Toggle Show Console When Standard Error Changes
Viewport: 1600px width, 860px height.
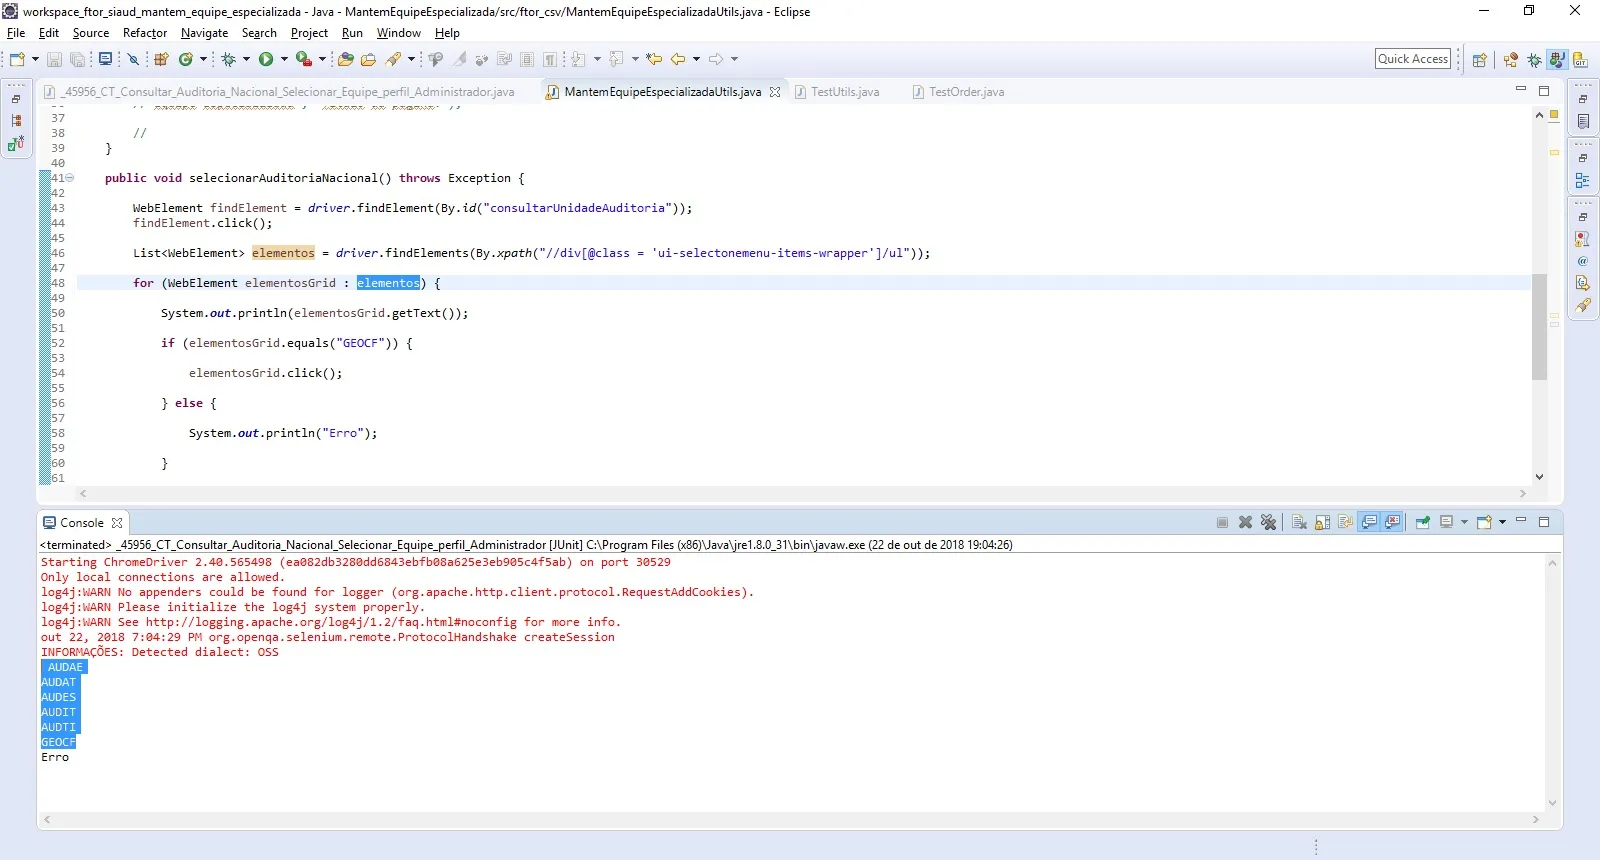(x=1392, y=522)
